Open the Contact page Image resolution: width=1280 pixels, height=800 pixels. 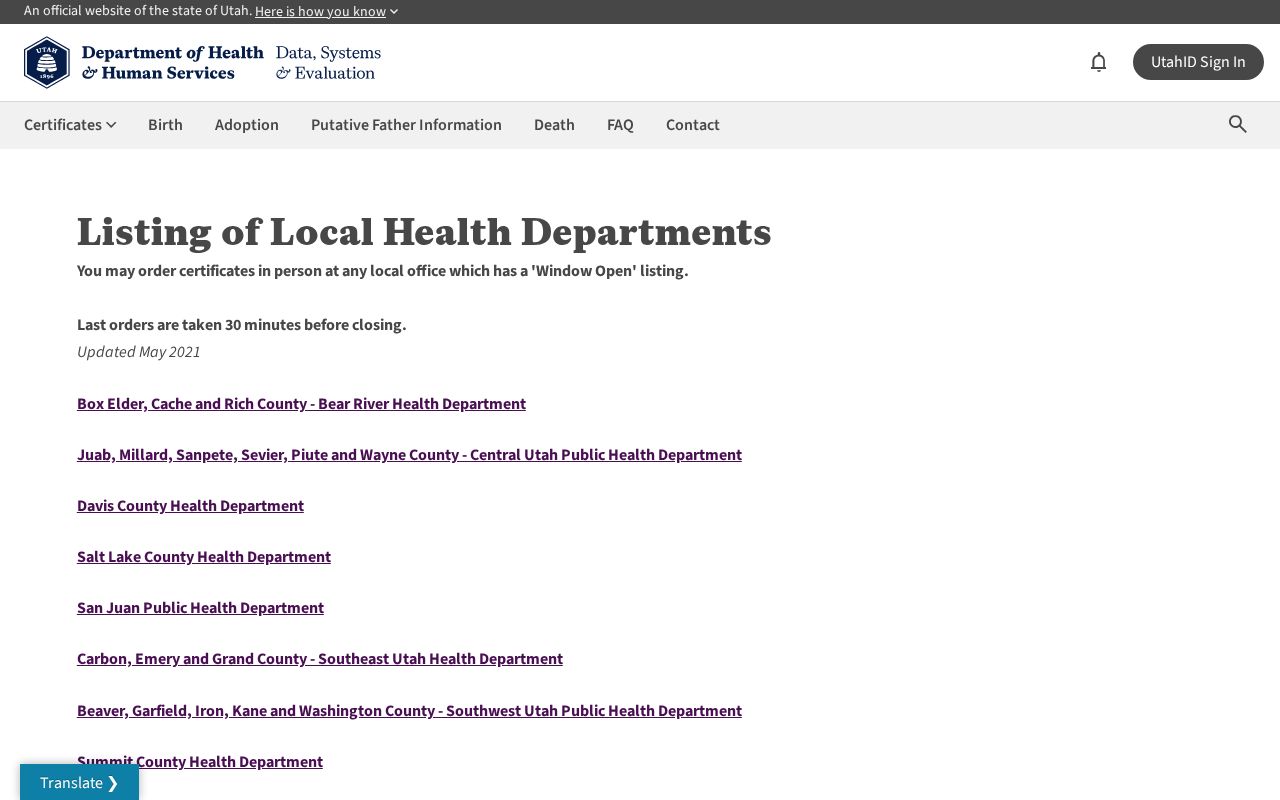click(693, 124)
